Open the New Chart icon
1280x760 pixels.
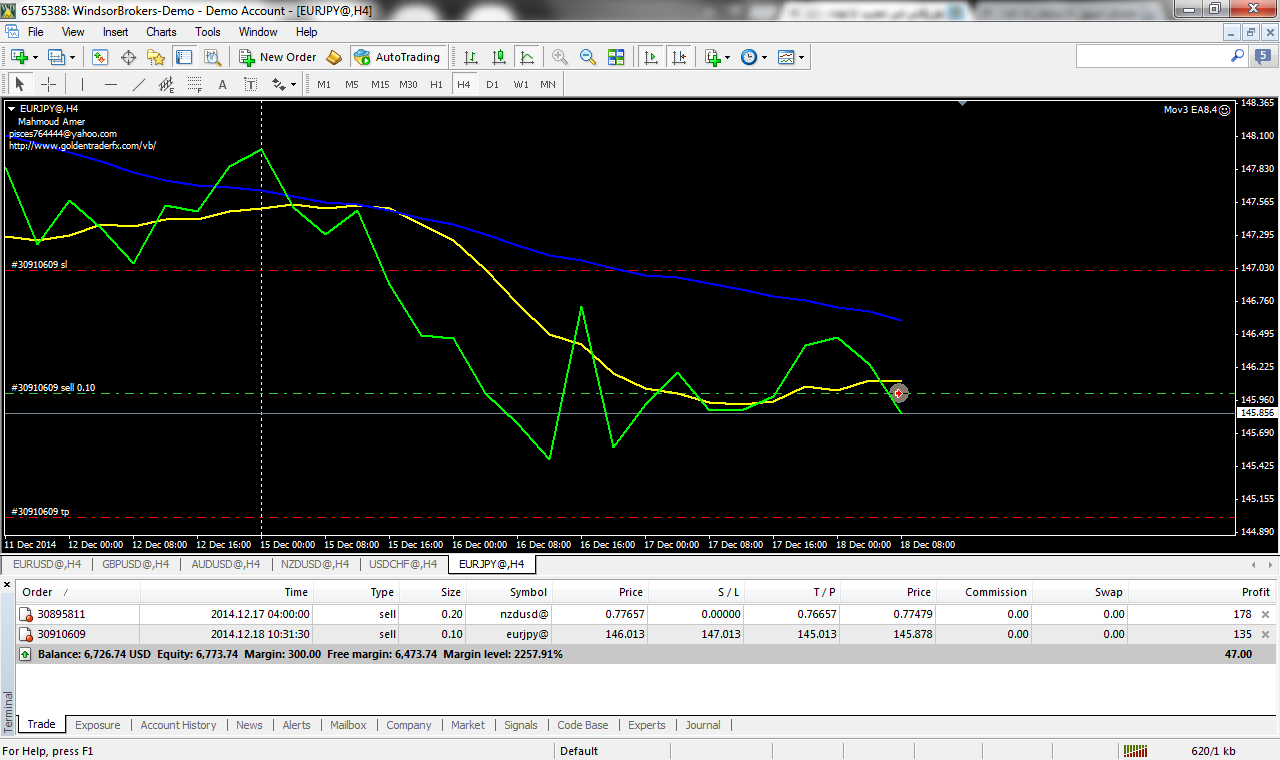coord(19,57)
